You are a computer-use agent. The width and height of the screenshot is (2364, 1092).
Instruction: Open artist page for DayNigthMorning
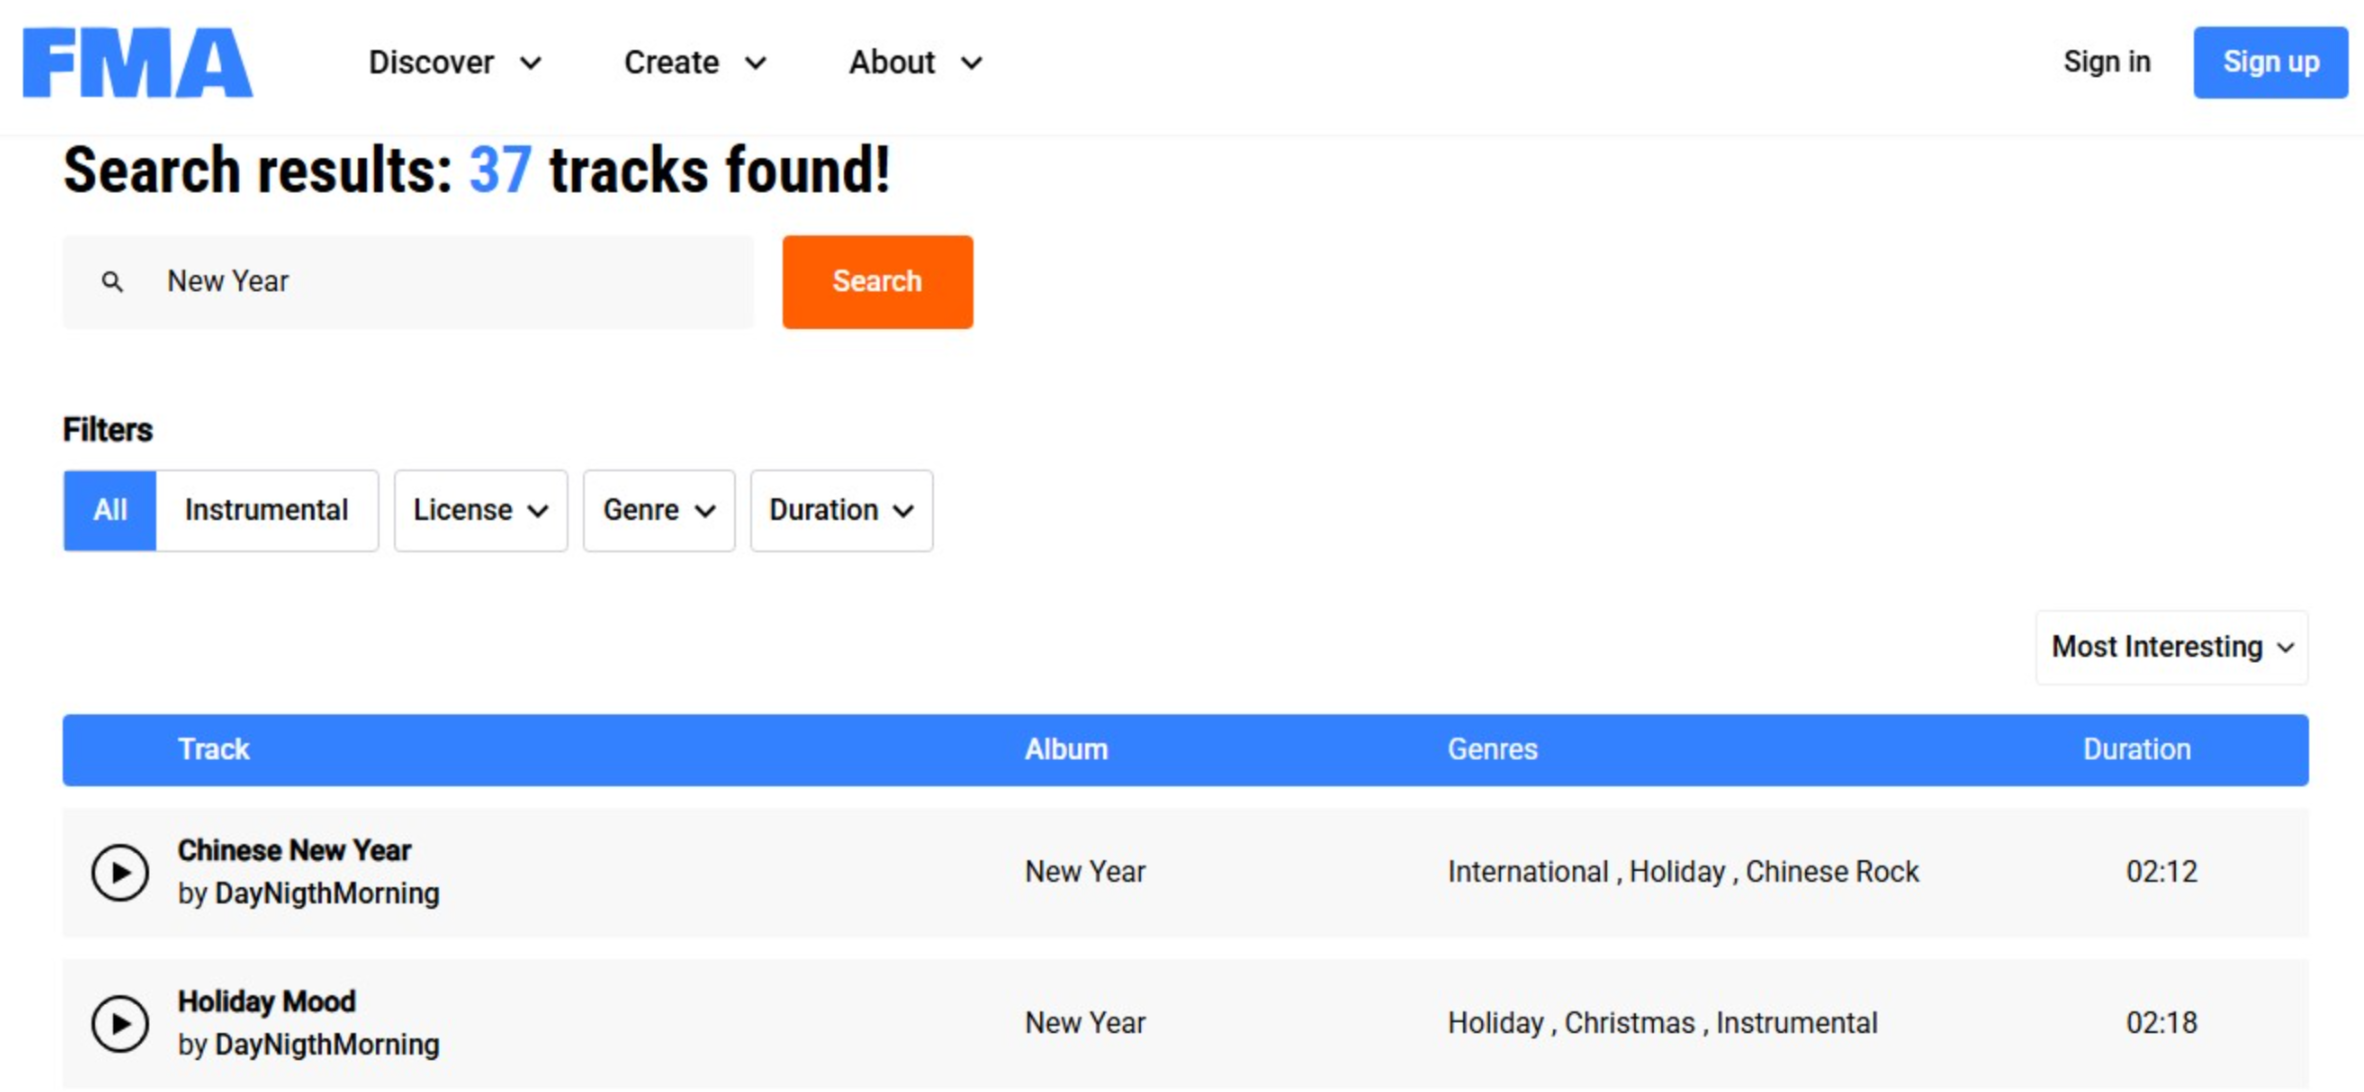click(326, 893)
